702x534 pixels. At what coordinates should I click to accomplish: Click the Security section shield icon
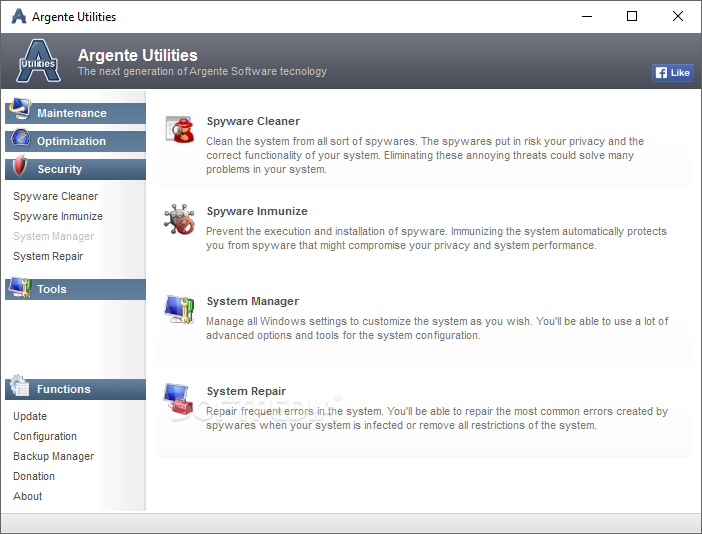click(20, 166)
